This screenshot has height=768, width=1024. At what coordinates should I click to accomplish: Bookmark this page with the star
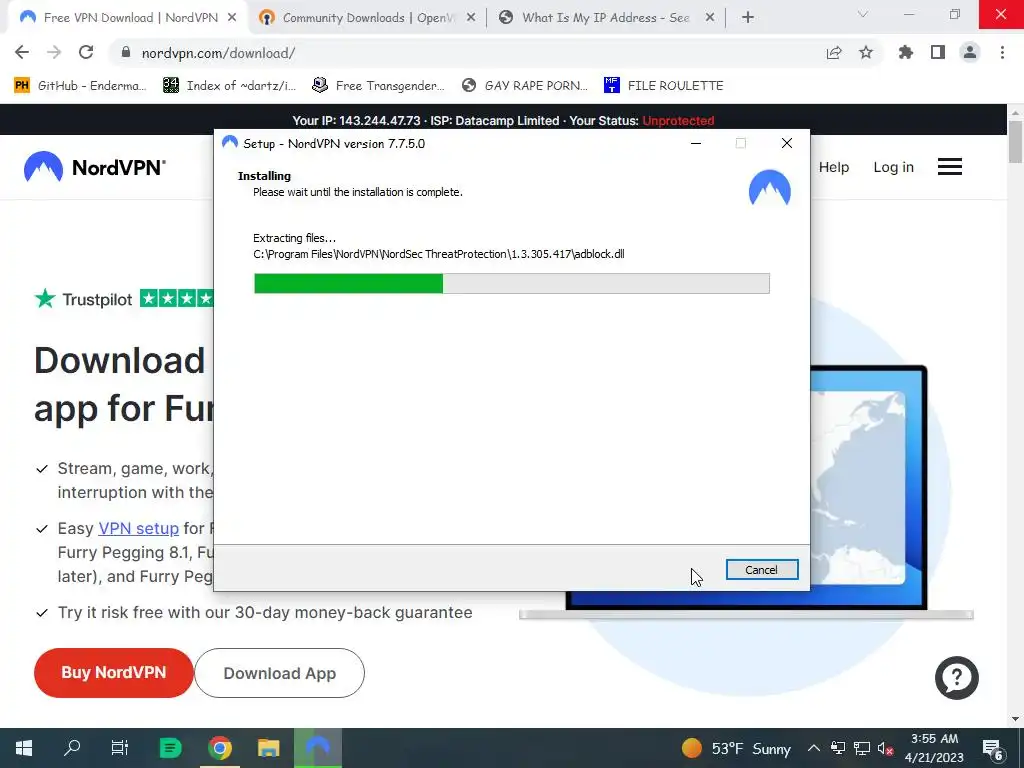tap(866, 53)
